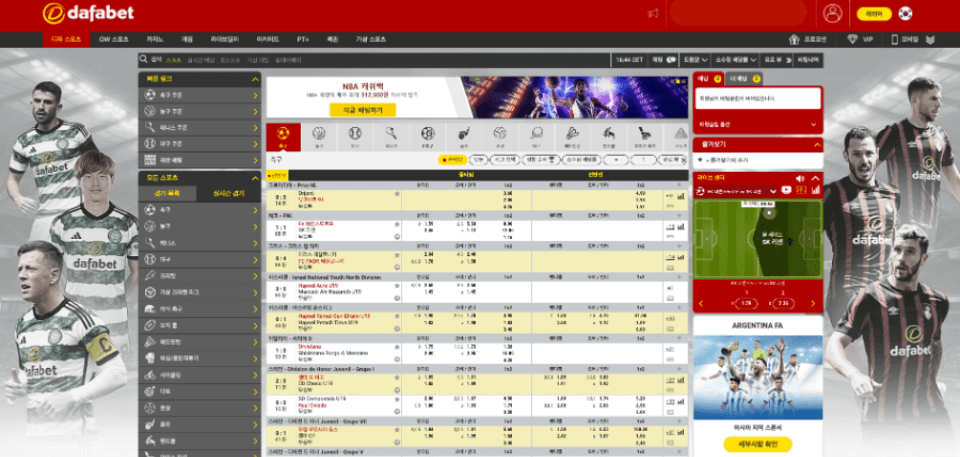Screen dimensions: 960x457
Task: Click the diamond VIP icon
Action: [852, 39]
